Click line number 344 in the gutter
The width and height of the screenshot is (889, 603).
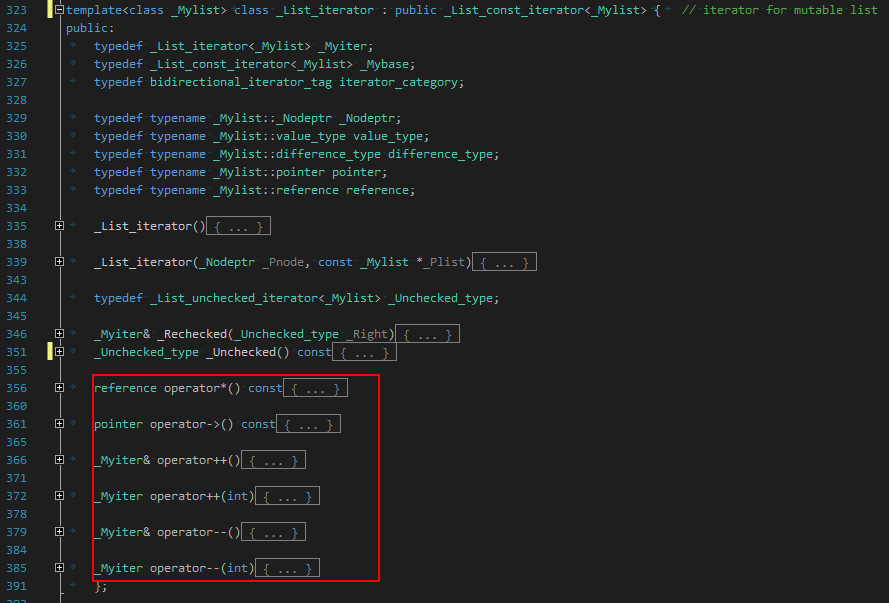(16, 298)
